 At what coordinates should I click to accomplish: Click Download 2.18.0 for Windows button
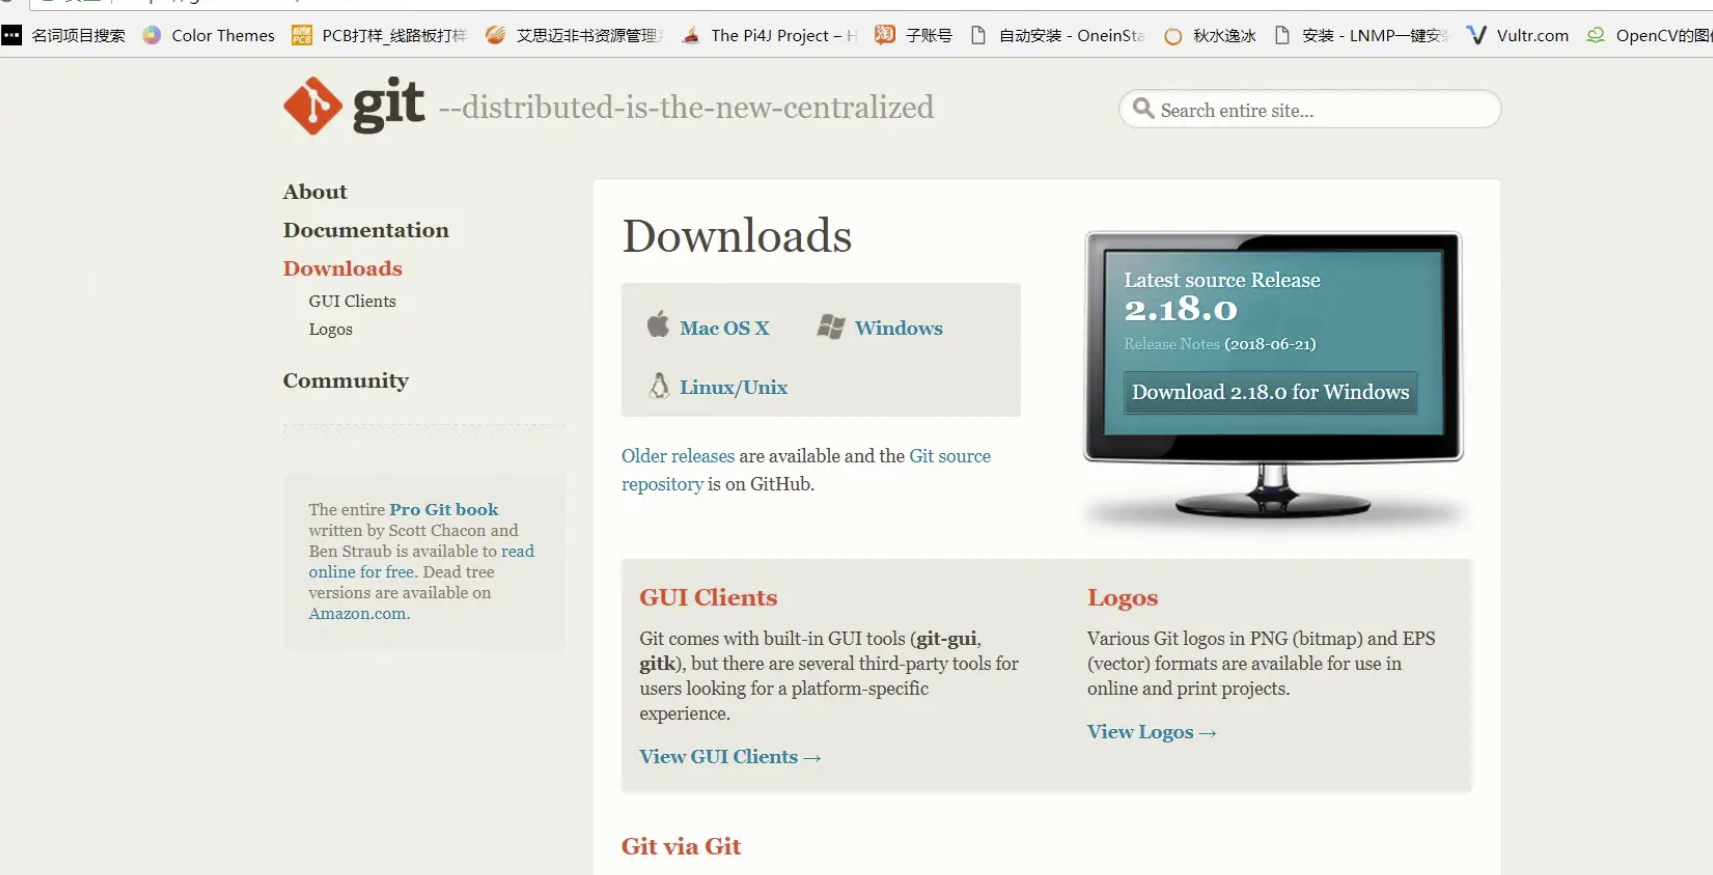[x=1271, y=392]
